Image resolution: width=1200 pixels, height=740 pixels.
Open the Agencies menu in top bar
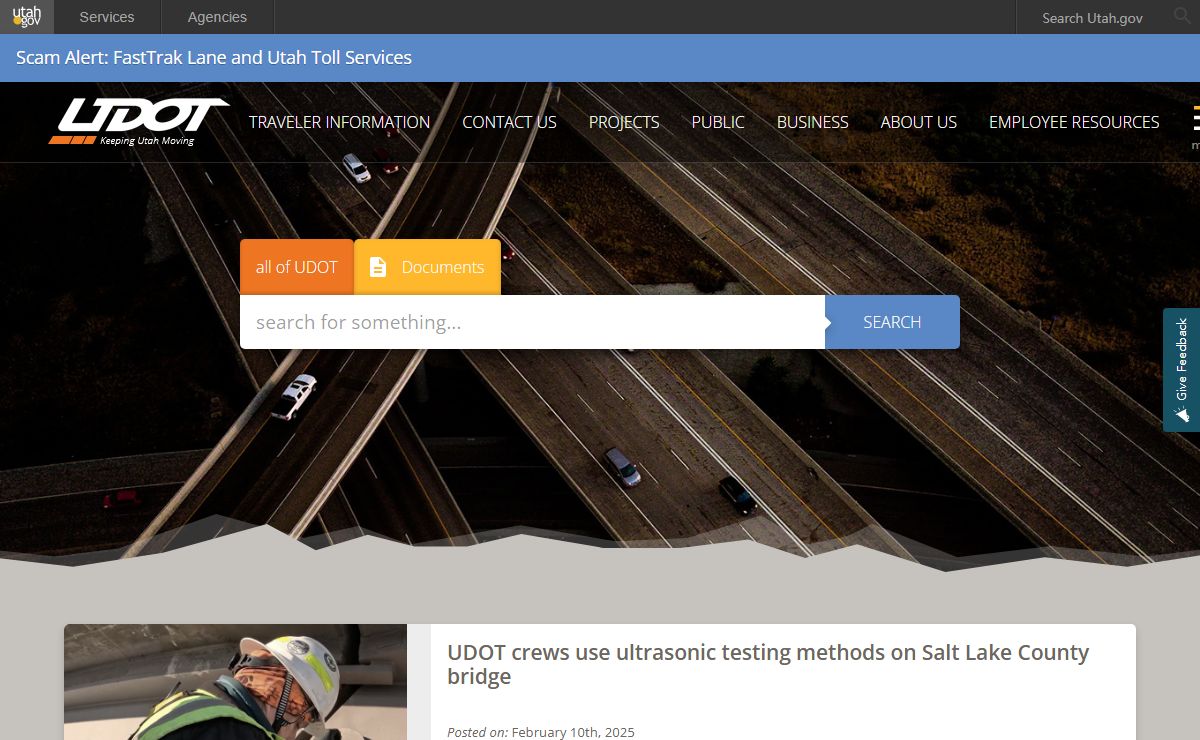(217, 17)
